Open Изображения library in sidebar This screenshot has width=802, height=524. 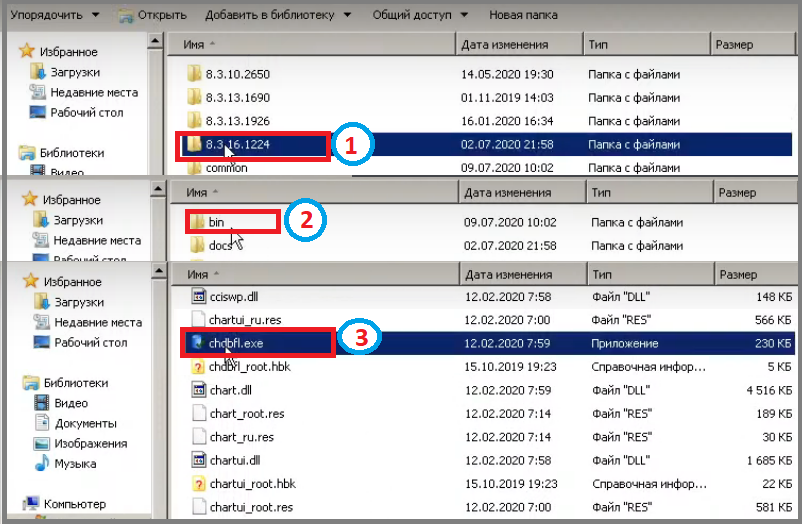(x=80, y=444)
